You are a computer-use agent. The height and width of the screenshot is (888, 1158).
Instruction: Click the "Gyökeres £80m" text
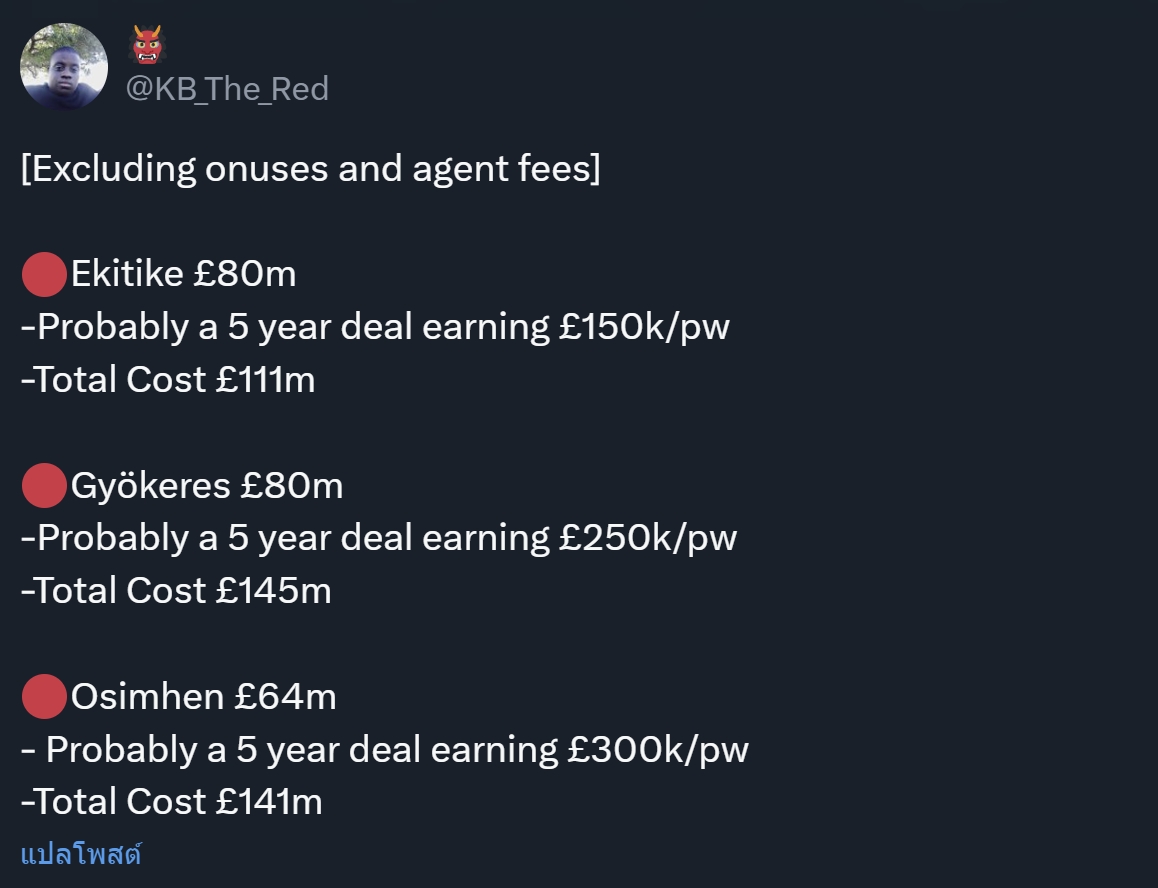[207, 486]
